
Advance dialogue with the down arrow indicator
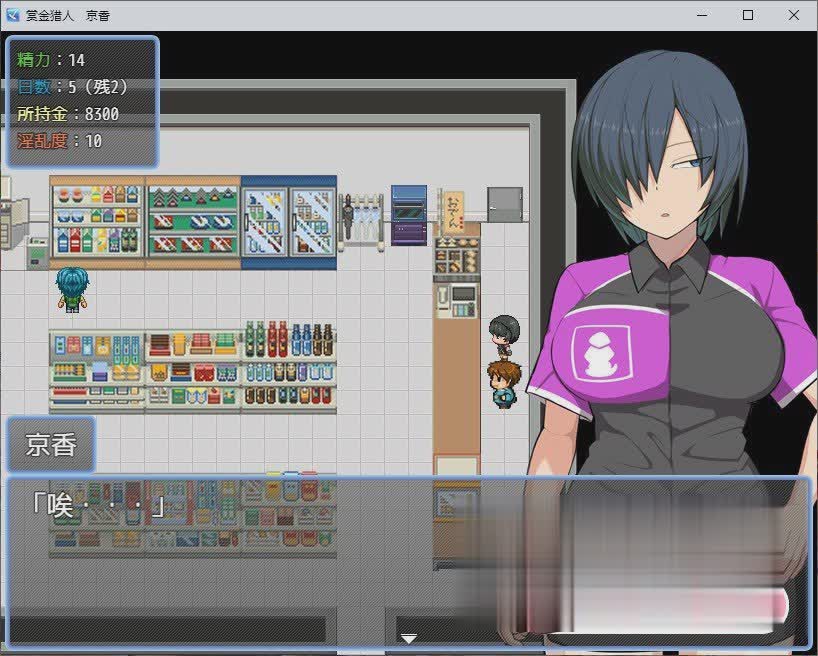(408, 637)
